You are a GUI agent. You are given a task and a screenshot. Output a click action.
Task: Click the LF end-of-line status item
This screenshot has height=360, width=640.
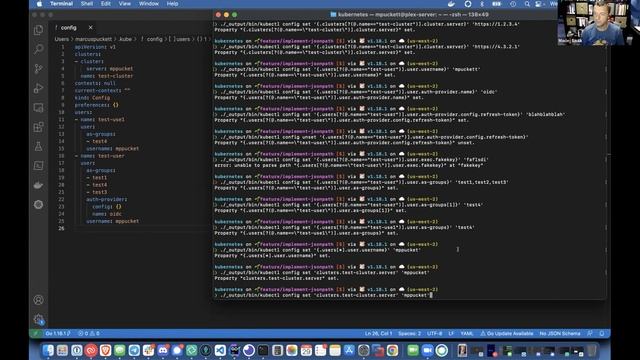click(x=451, y=333)
